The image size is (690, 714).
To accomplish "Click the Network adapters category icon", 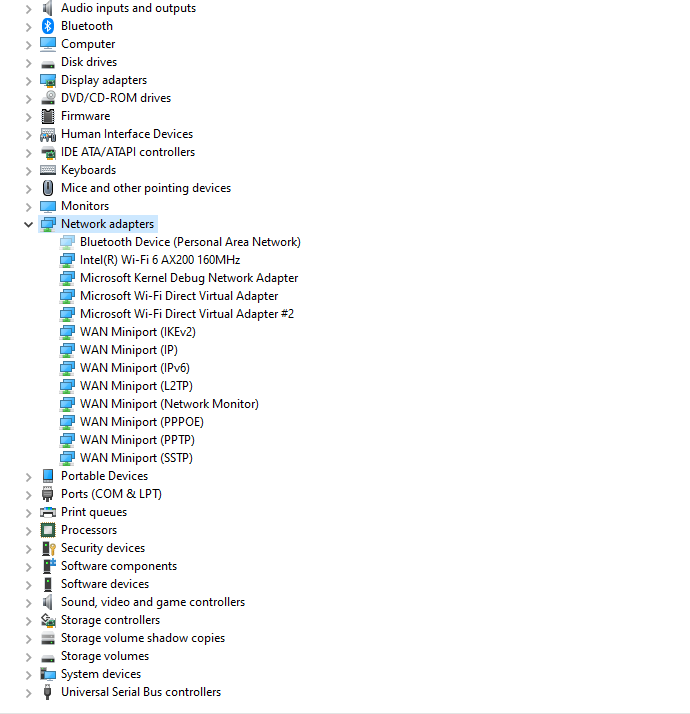I will (x=48, y=224).
